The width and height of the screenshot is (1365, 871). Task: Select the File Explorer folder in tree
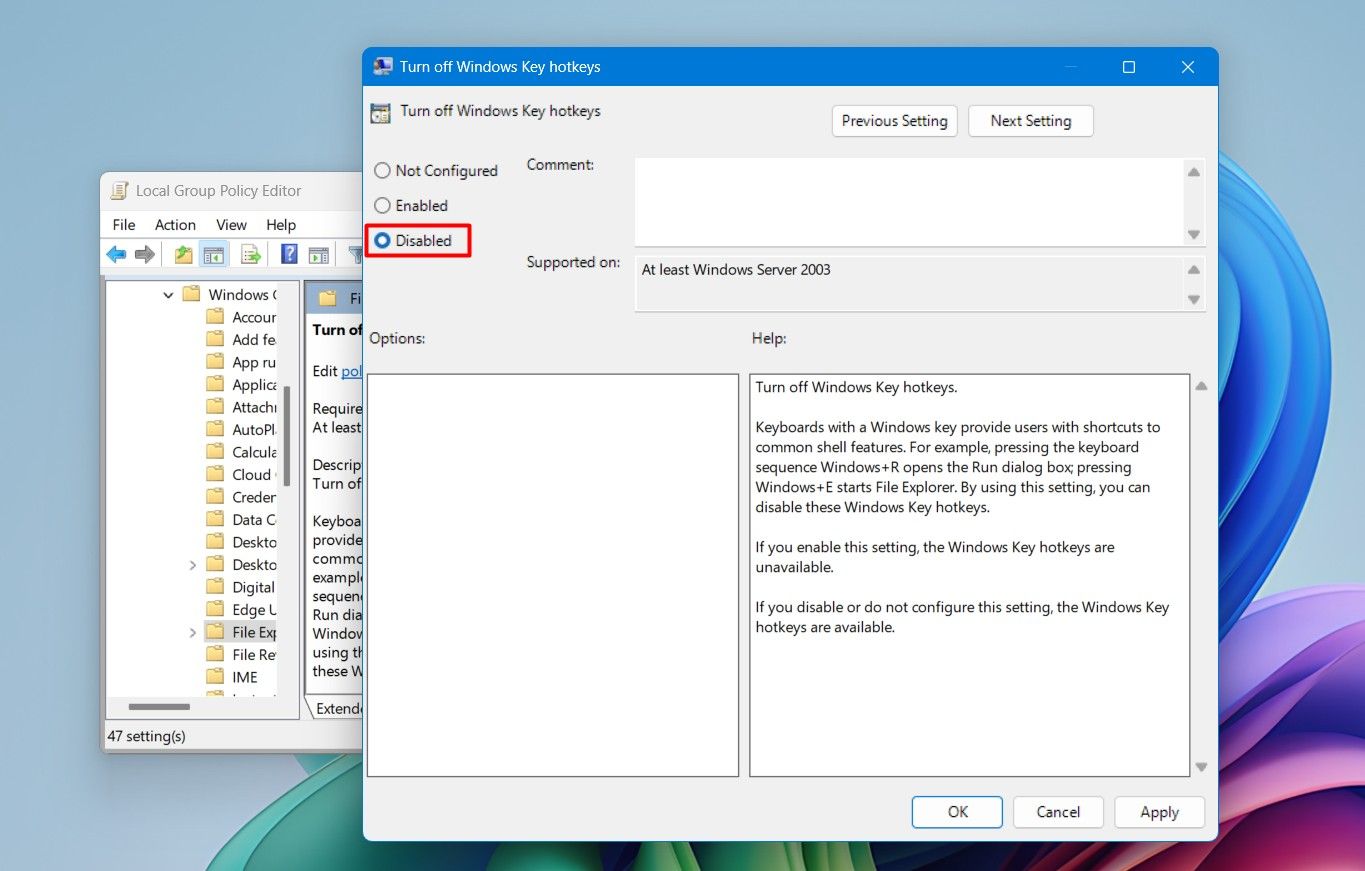tap(241, 633)
